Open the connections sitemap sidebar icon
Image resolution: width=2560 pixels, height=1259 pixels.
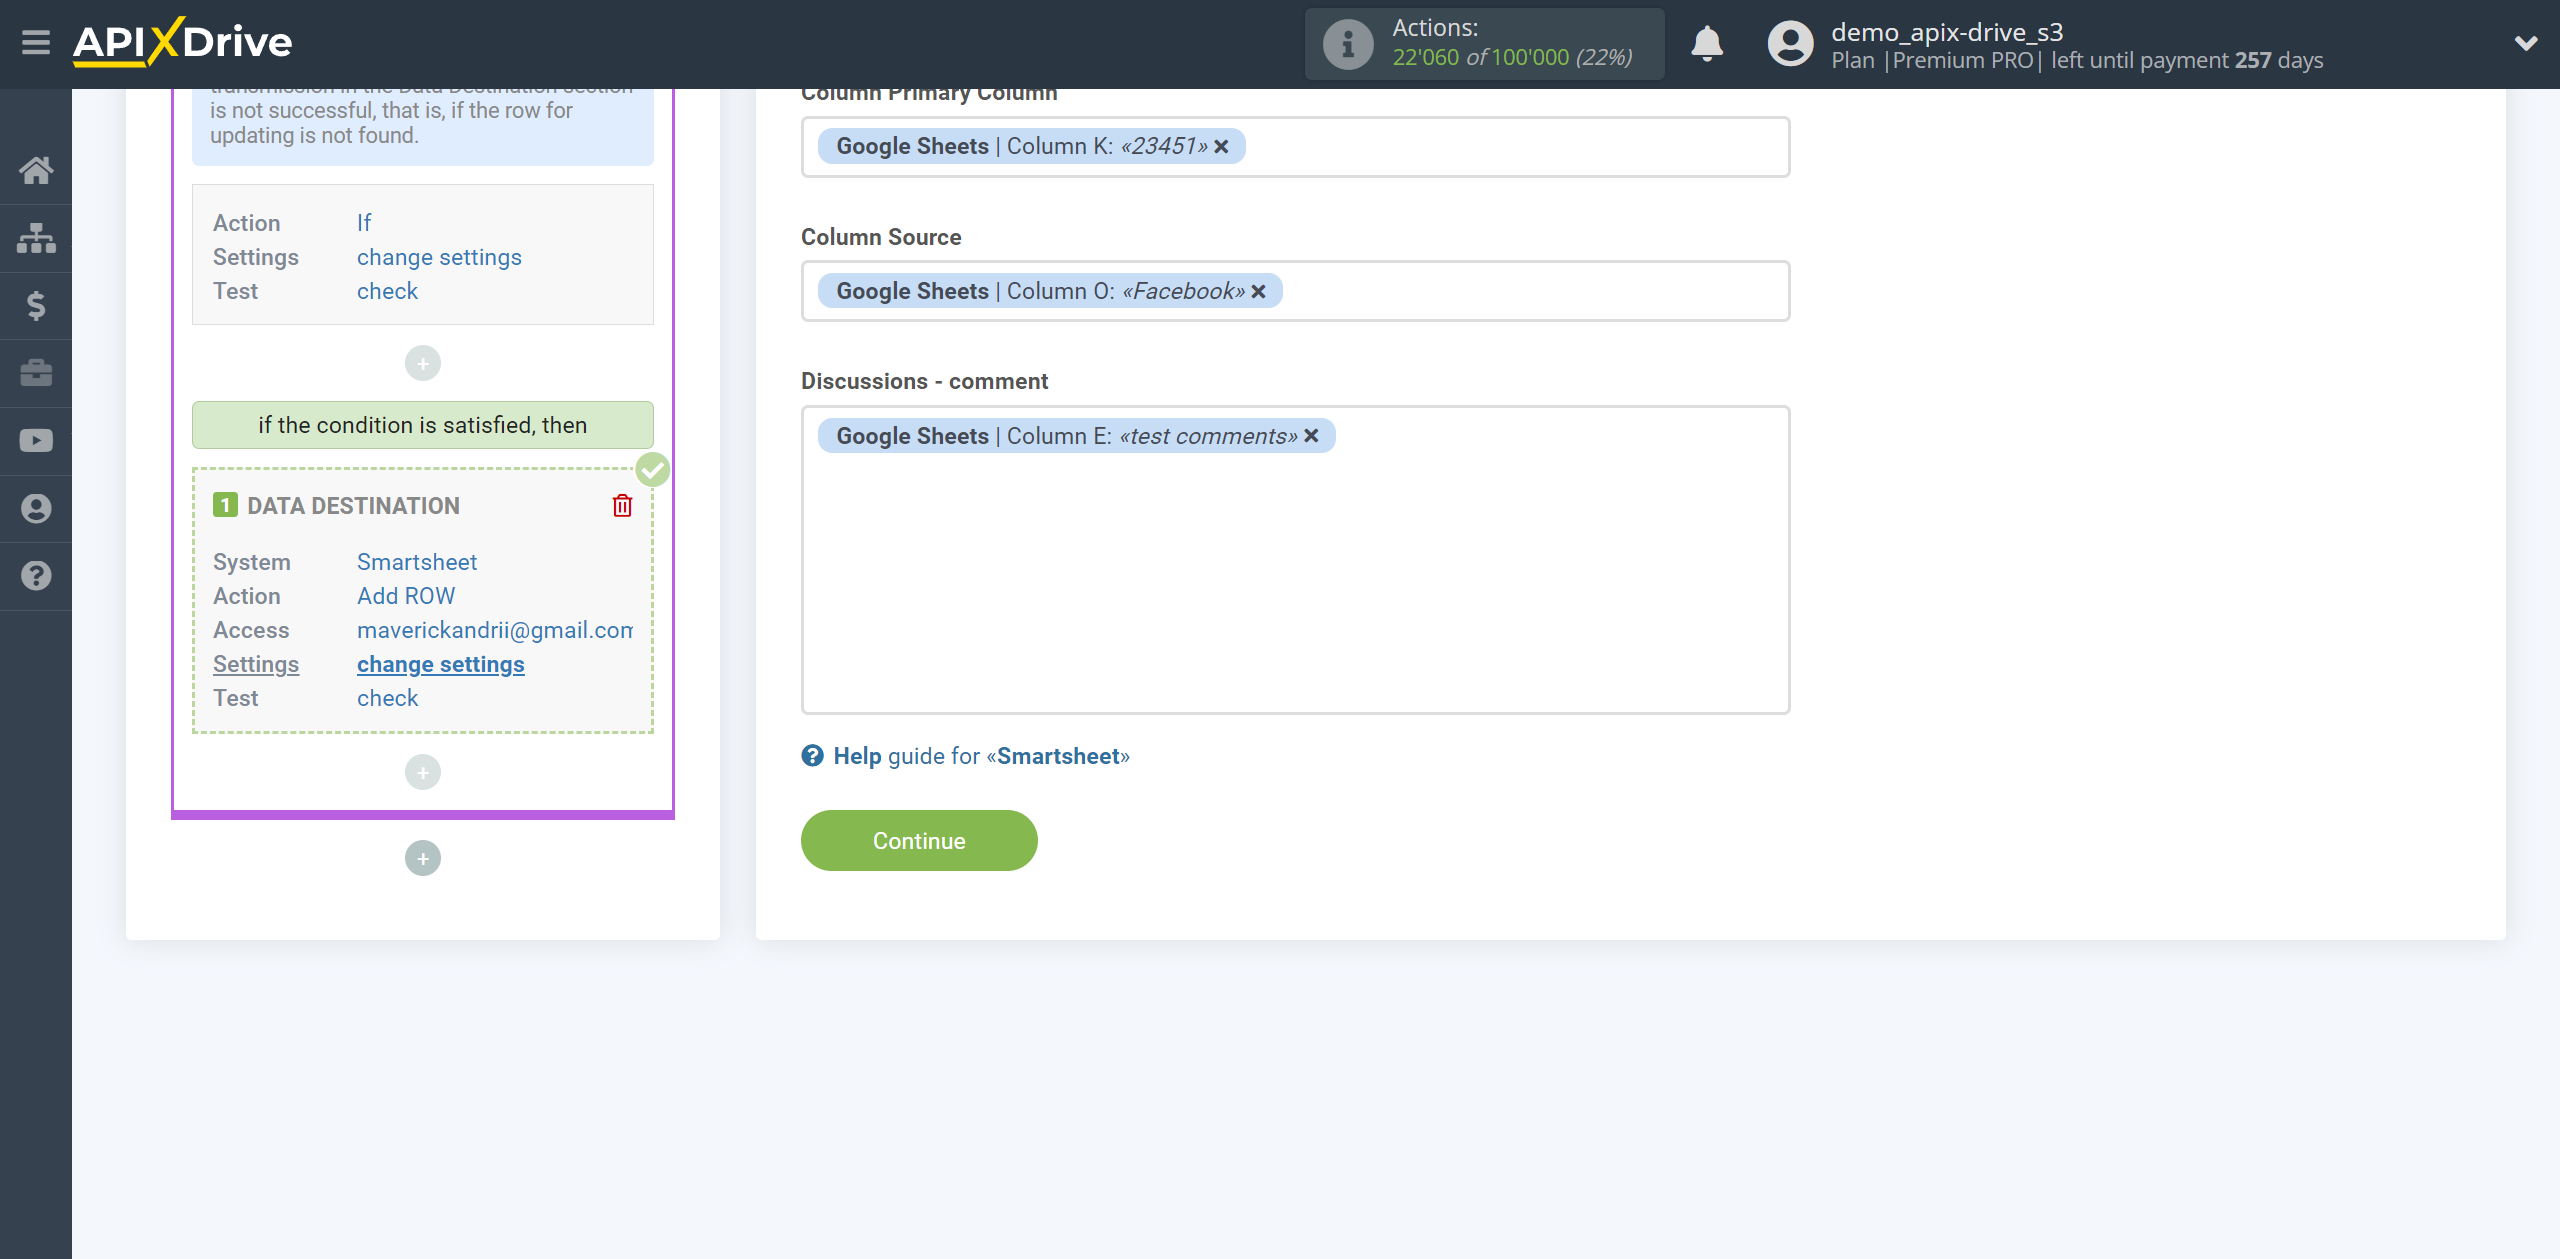(x=36, y=238)
